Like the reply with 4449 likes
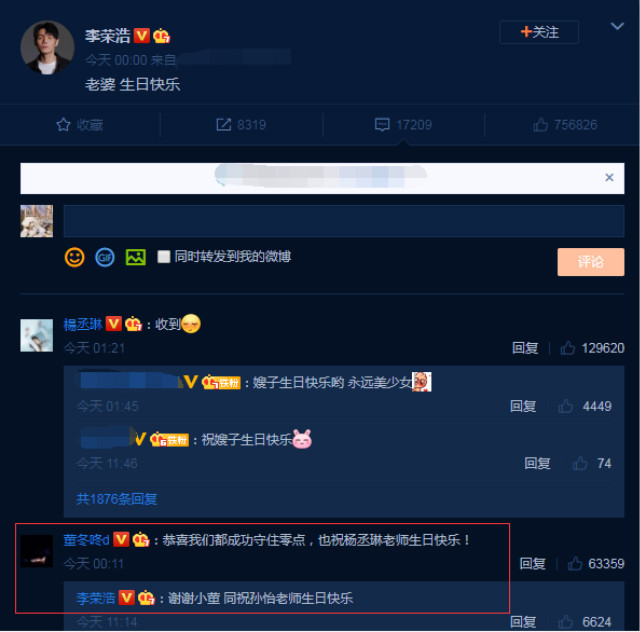Screen dimensions: 640x632 565,406
